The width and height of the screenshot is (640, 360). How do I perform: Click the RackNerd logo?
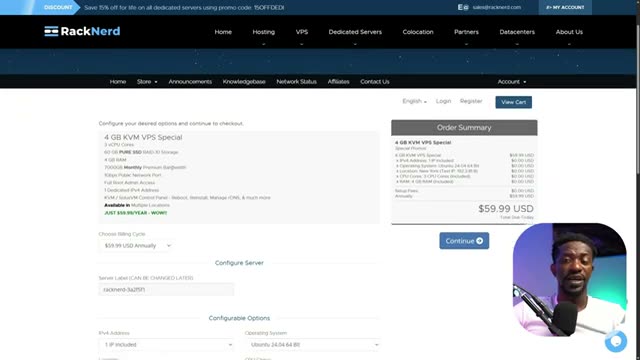pos(82,31)
